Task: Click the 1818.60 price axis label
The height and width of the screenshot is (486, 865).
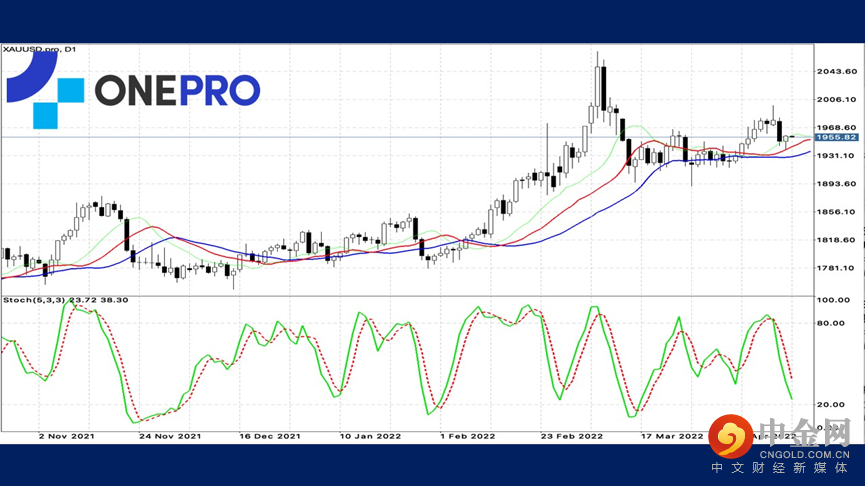Action: pyautogui.click(x=837, y=240)
